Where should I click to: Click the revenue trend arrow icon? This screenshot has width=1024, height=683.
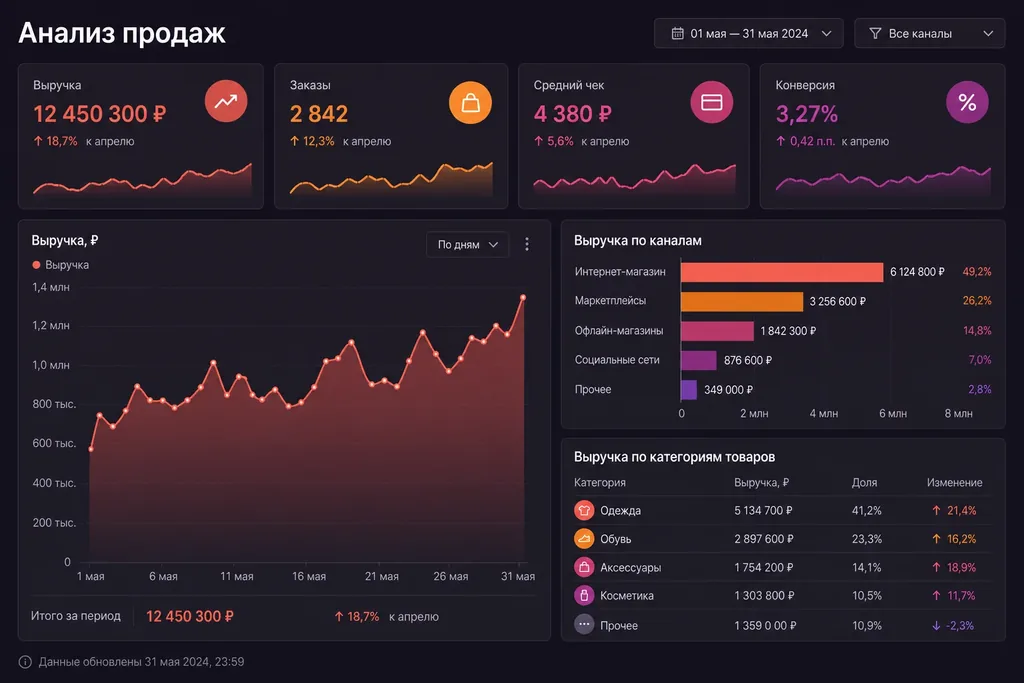point(226,101)
